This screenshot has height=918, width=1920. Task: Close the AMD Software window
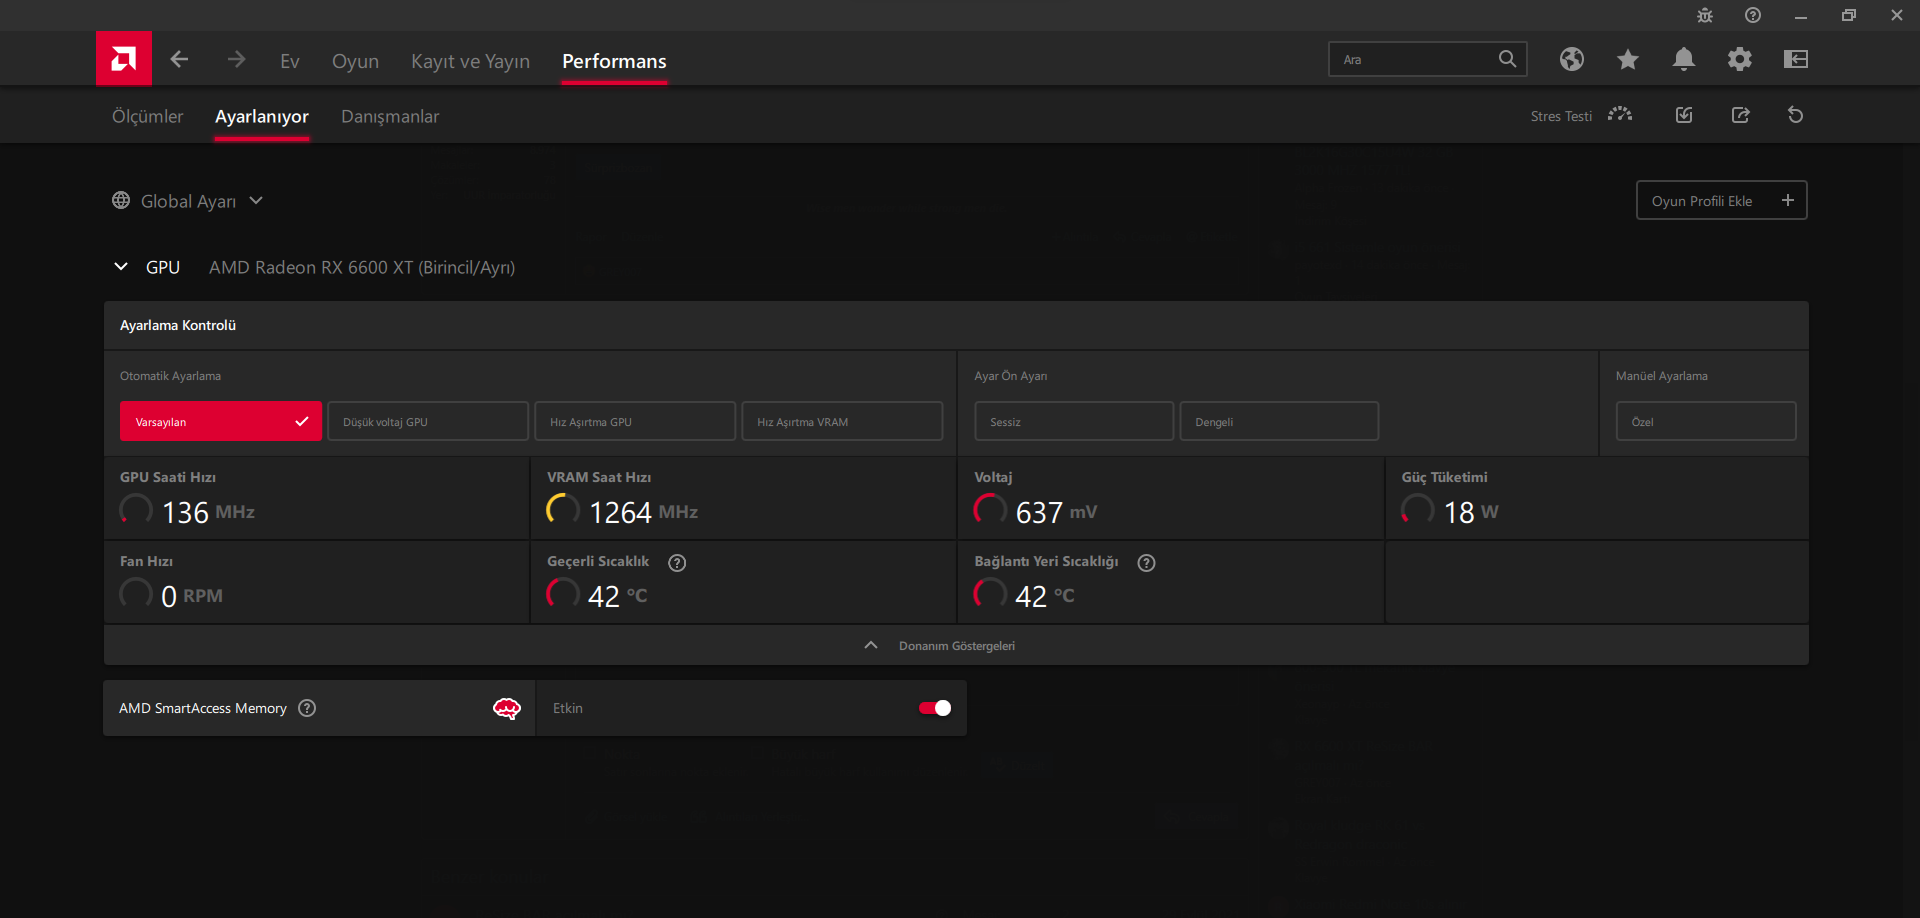tap(1897, 15)
